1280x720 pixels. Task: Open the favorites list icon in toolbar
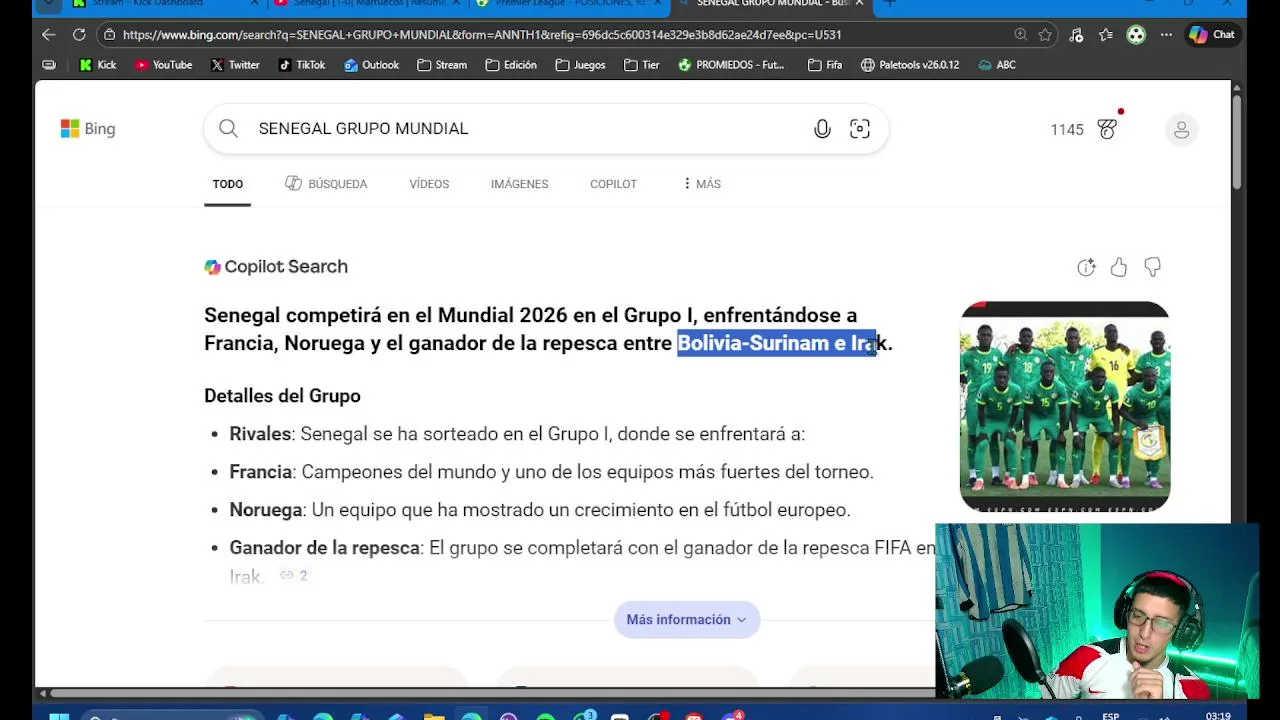coord(1106,34)
